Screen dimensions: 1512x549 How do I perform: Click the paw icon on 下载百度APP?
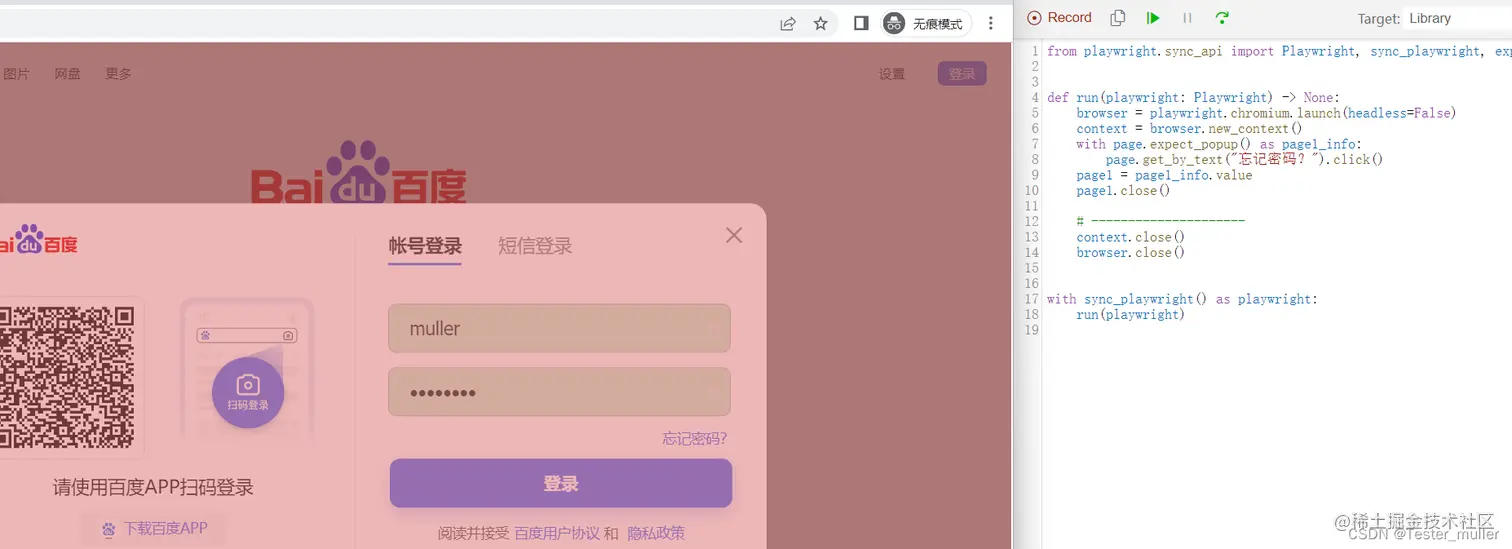coord(109,529)
